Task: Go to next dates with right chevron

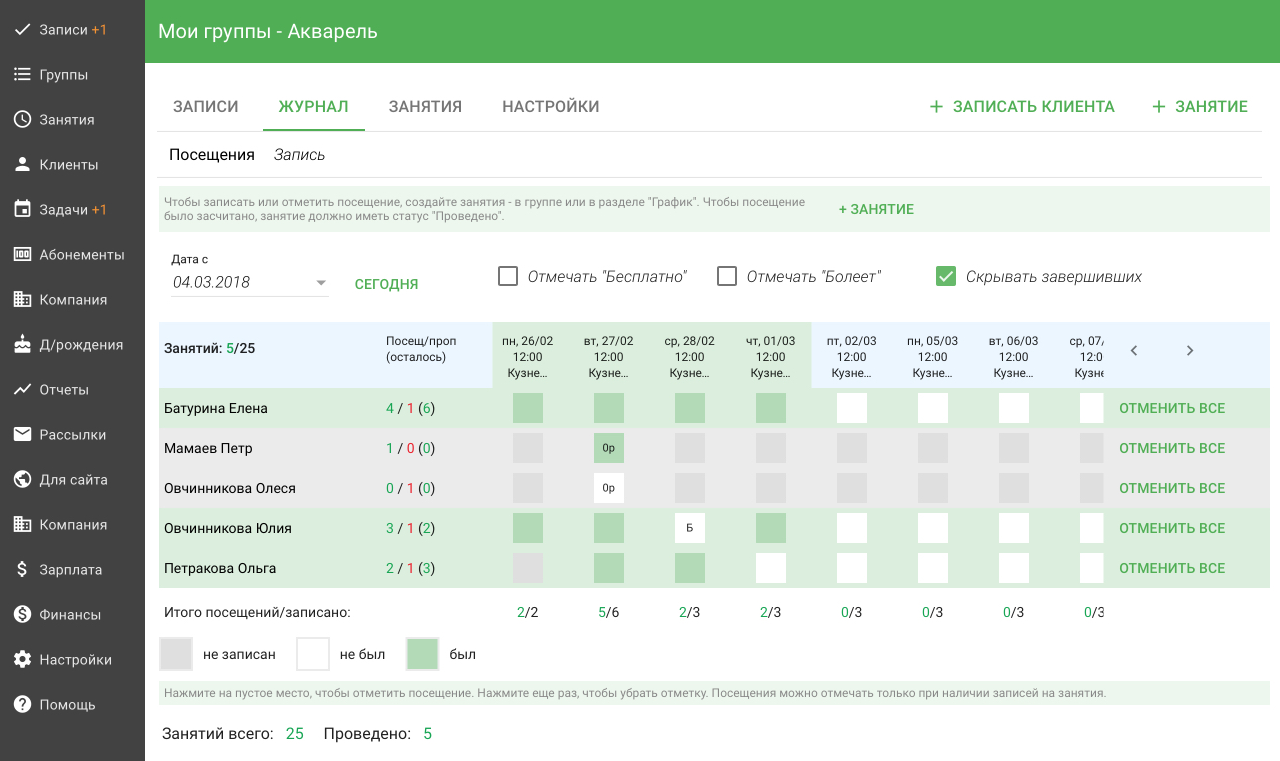Action: 1190,351
